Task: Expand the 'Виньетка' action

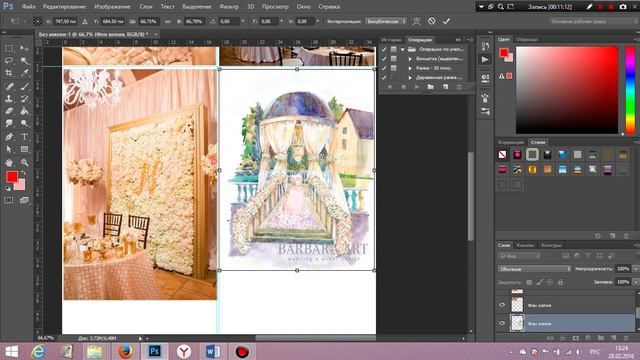Action: [x=410, y=58]
